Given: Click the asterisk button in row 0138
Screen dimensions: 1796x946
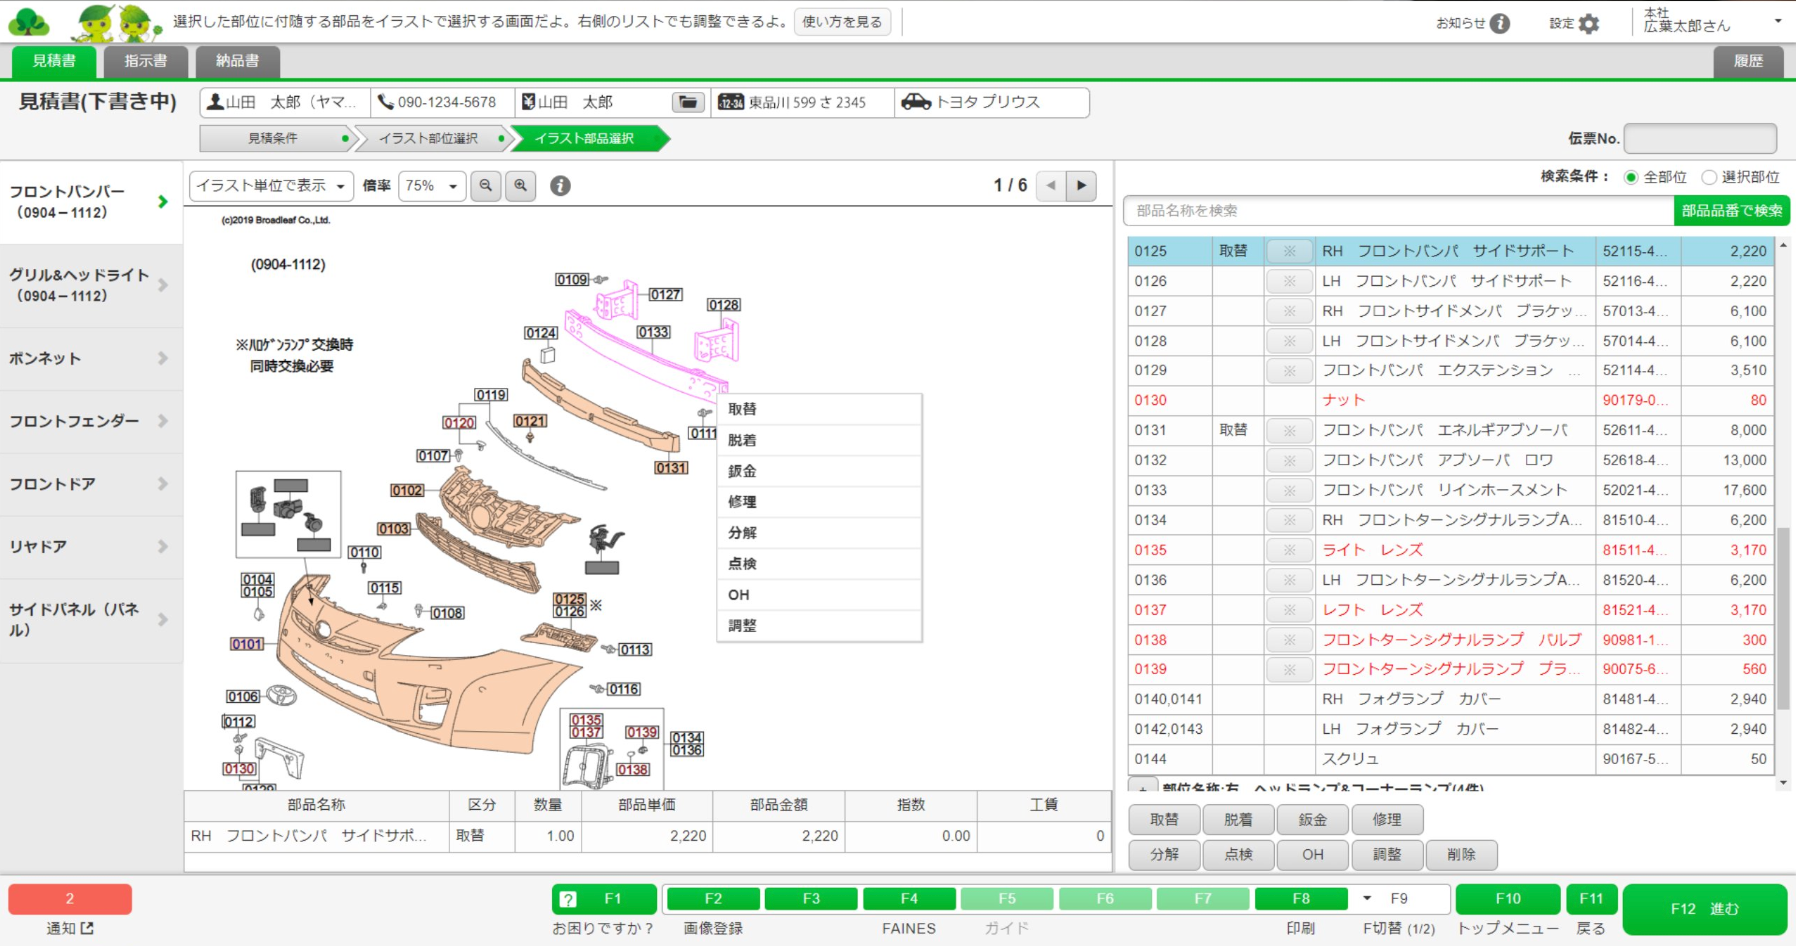Looking at the screenshot, I should click(1289, 640).
